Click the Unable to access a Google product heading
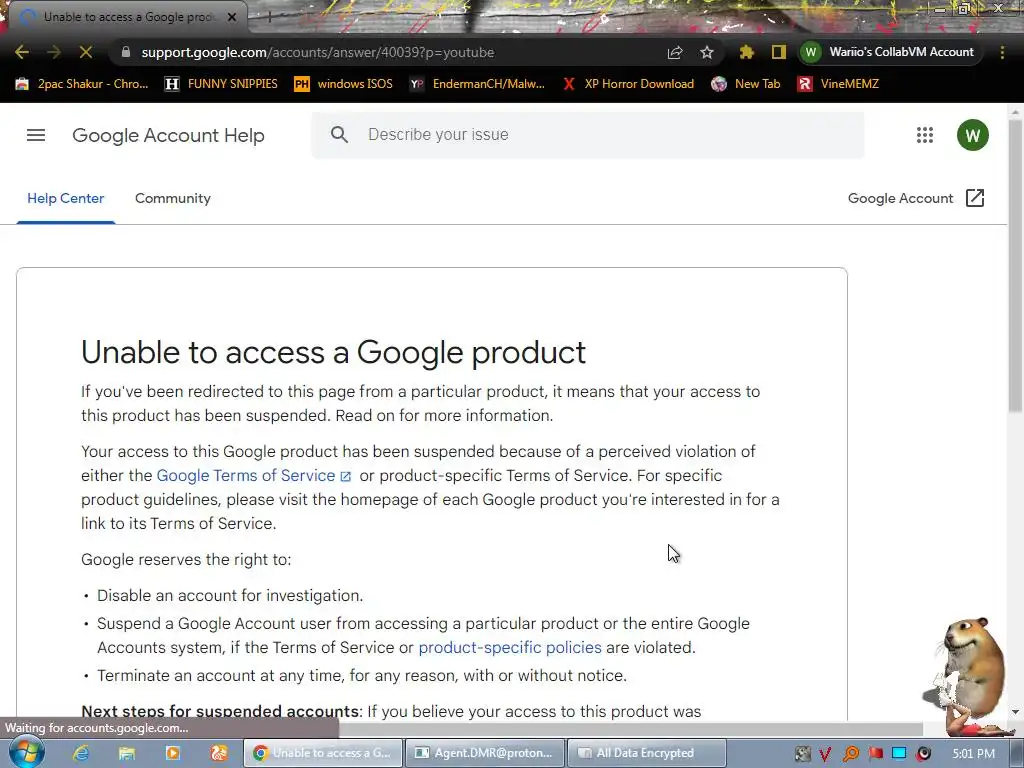This screenshot has width=1024, height=768. [x=333, y=352]
